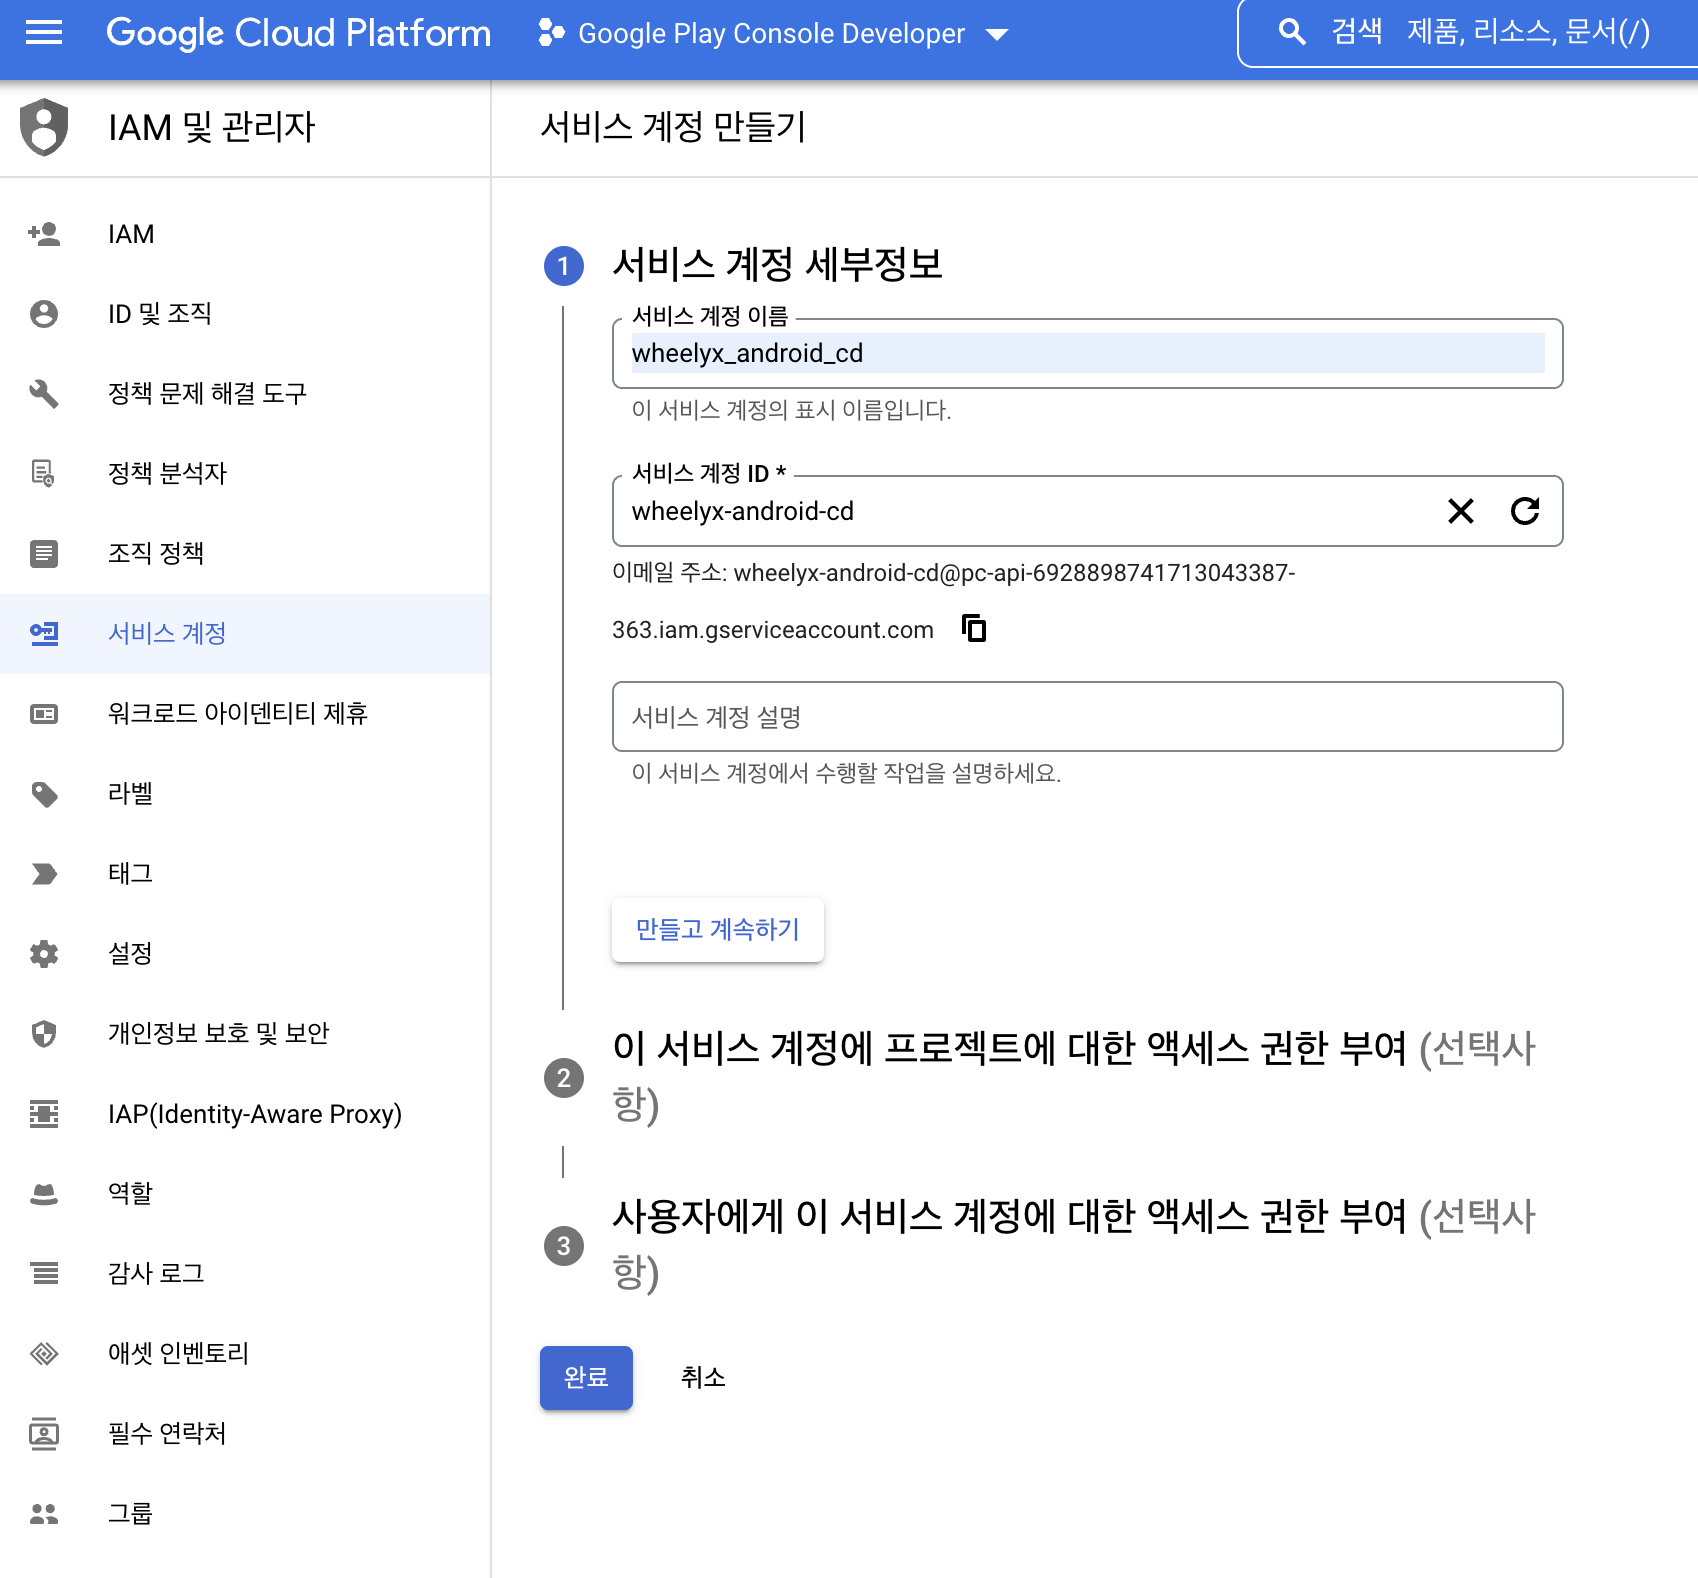
Task: Expand step 3 user access section
Action: [1073, 1244]
